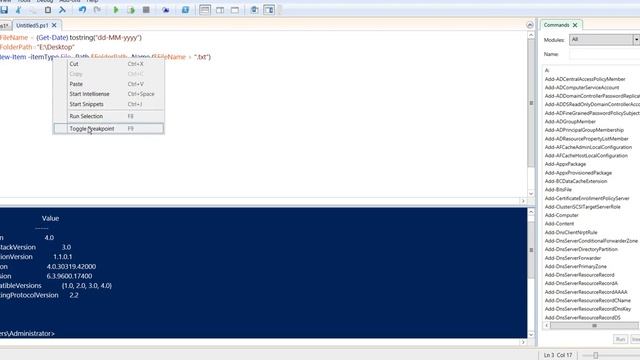Click the Save script toolbar icon
The image size is (640, 360).
click(4, 10)
